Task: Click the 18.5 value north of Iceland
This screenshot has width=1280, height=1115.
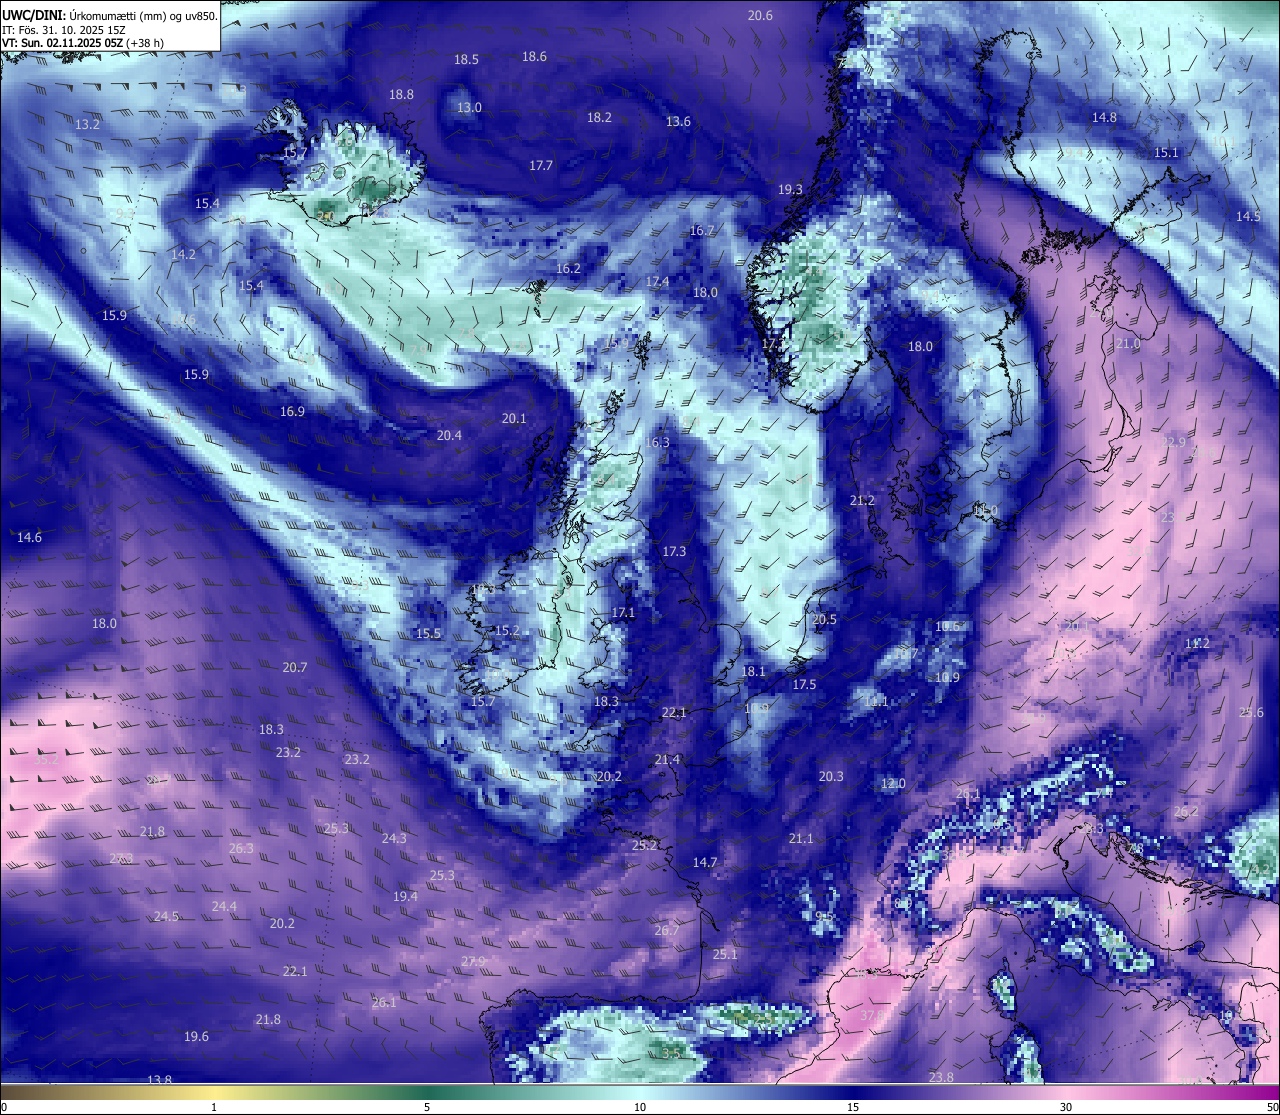Action: point(466,59)
